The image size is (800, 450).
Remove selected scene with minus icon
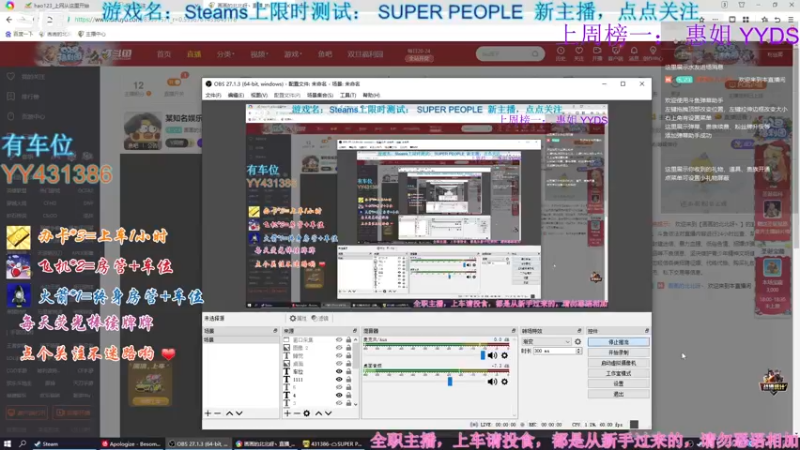217,413
